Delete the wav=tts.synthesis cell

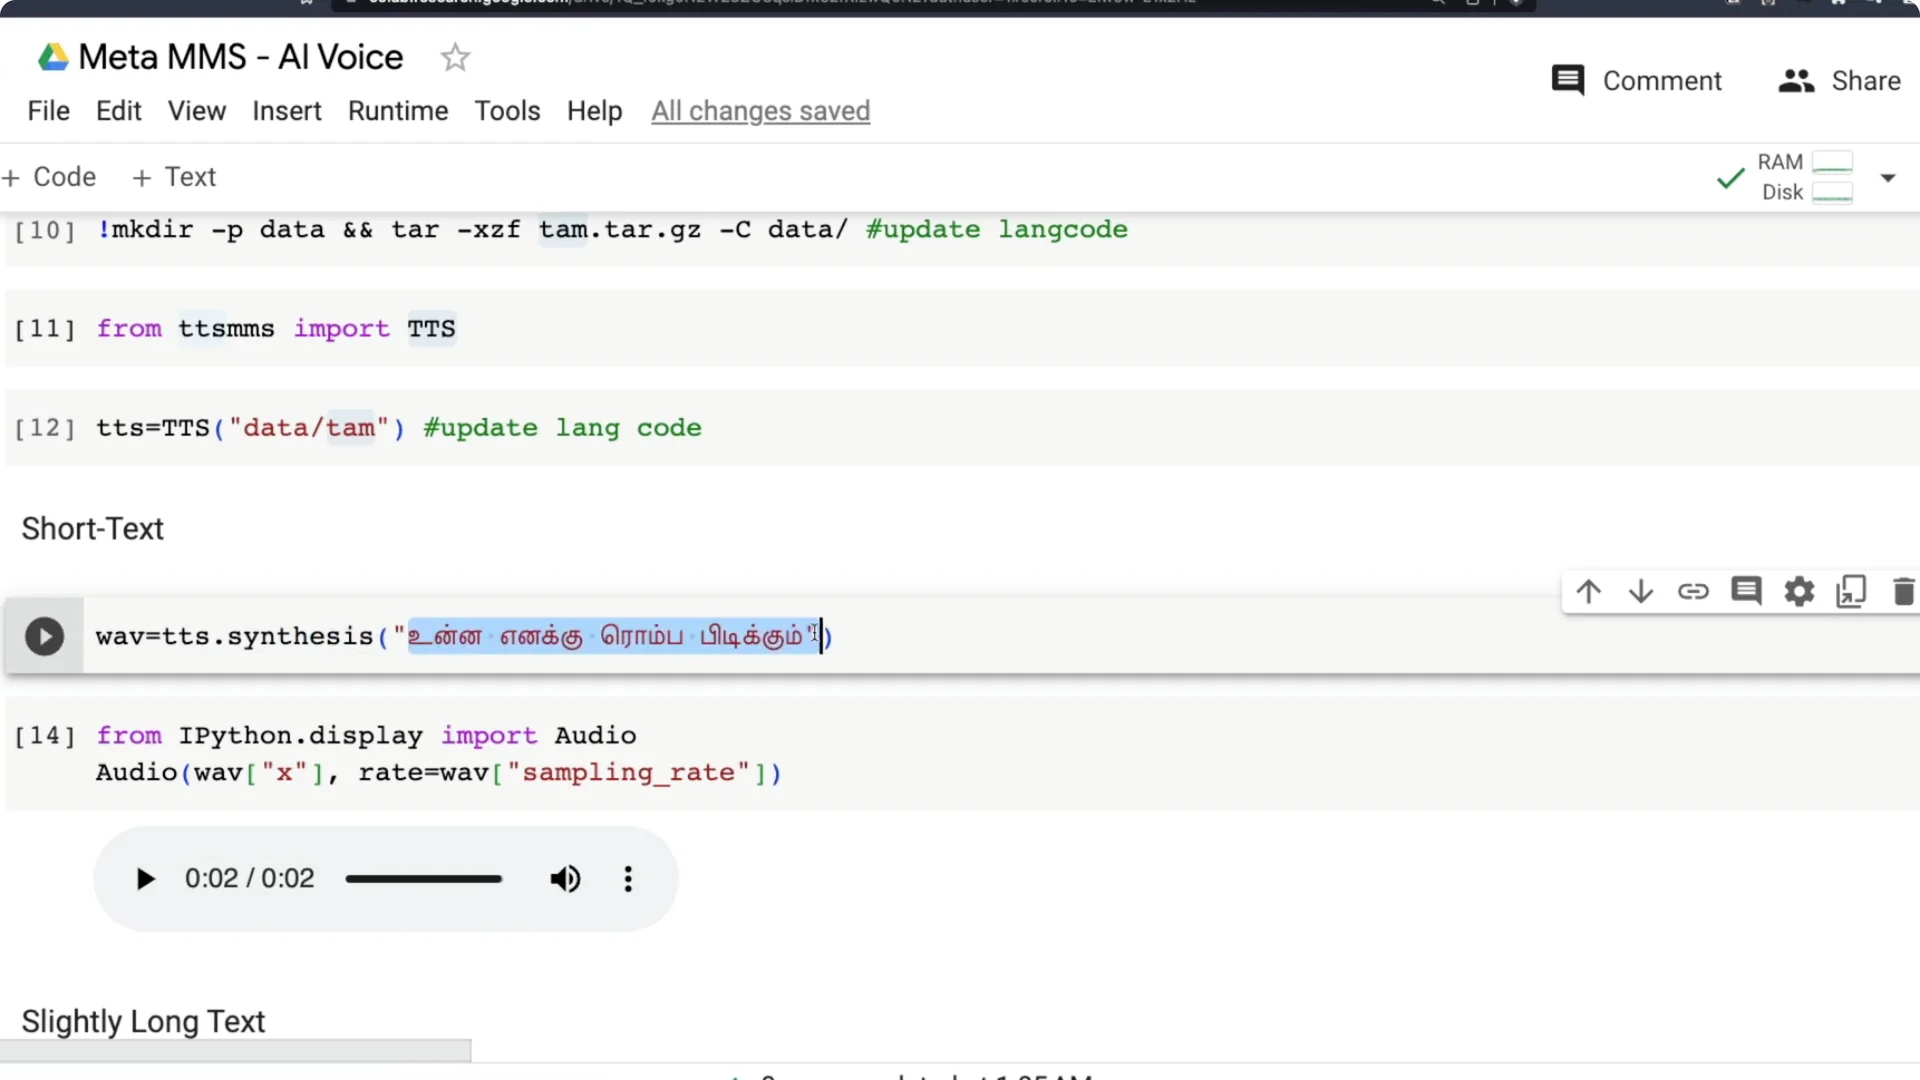click(x=1903, y=591)
